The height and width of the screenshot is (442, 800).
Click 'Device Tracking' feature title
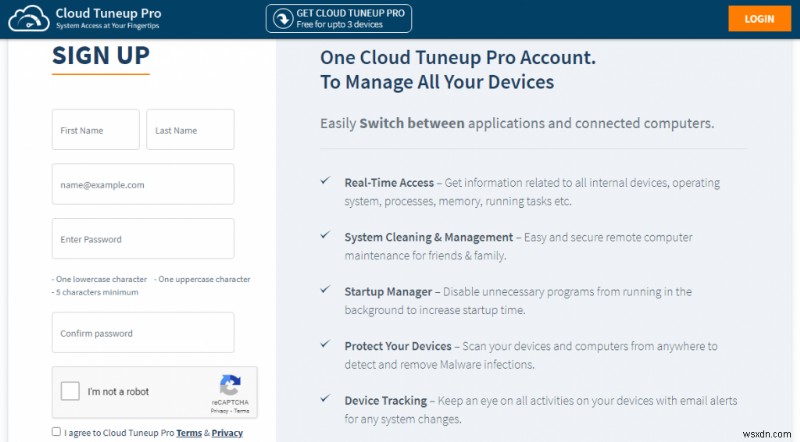click(386, 401)
